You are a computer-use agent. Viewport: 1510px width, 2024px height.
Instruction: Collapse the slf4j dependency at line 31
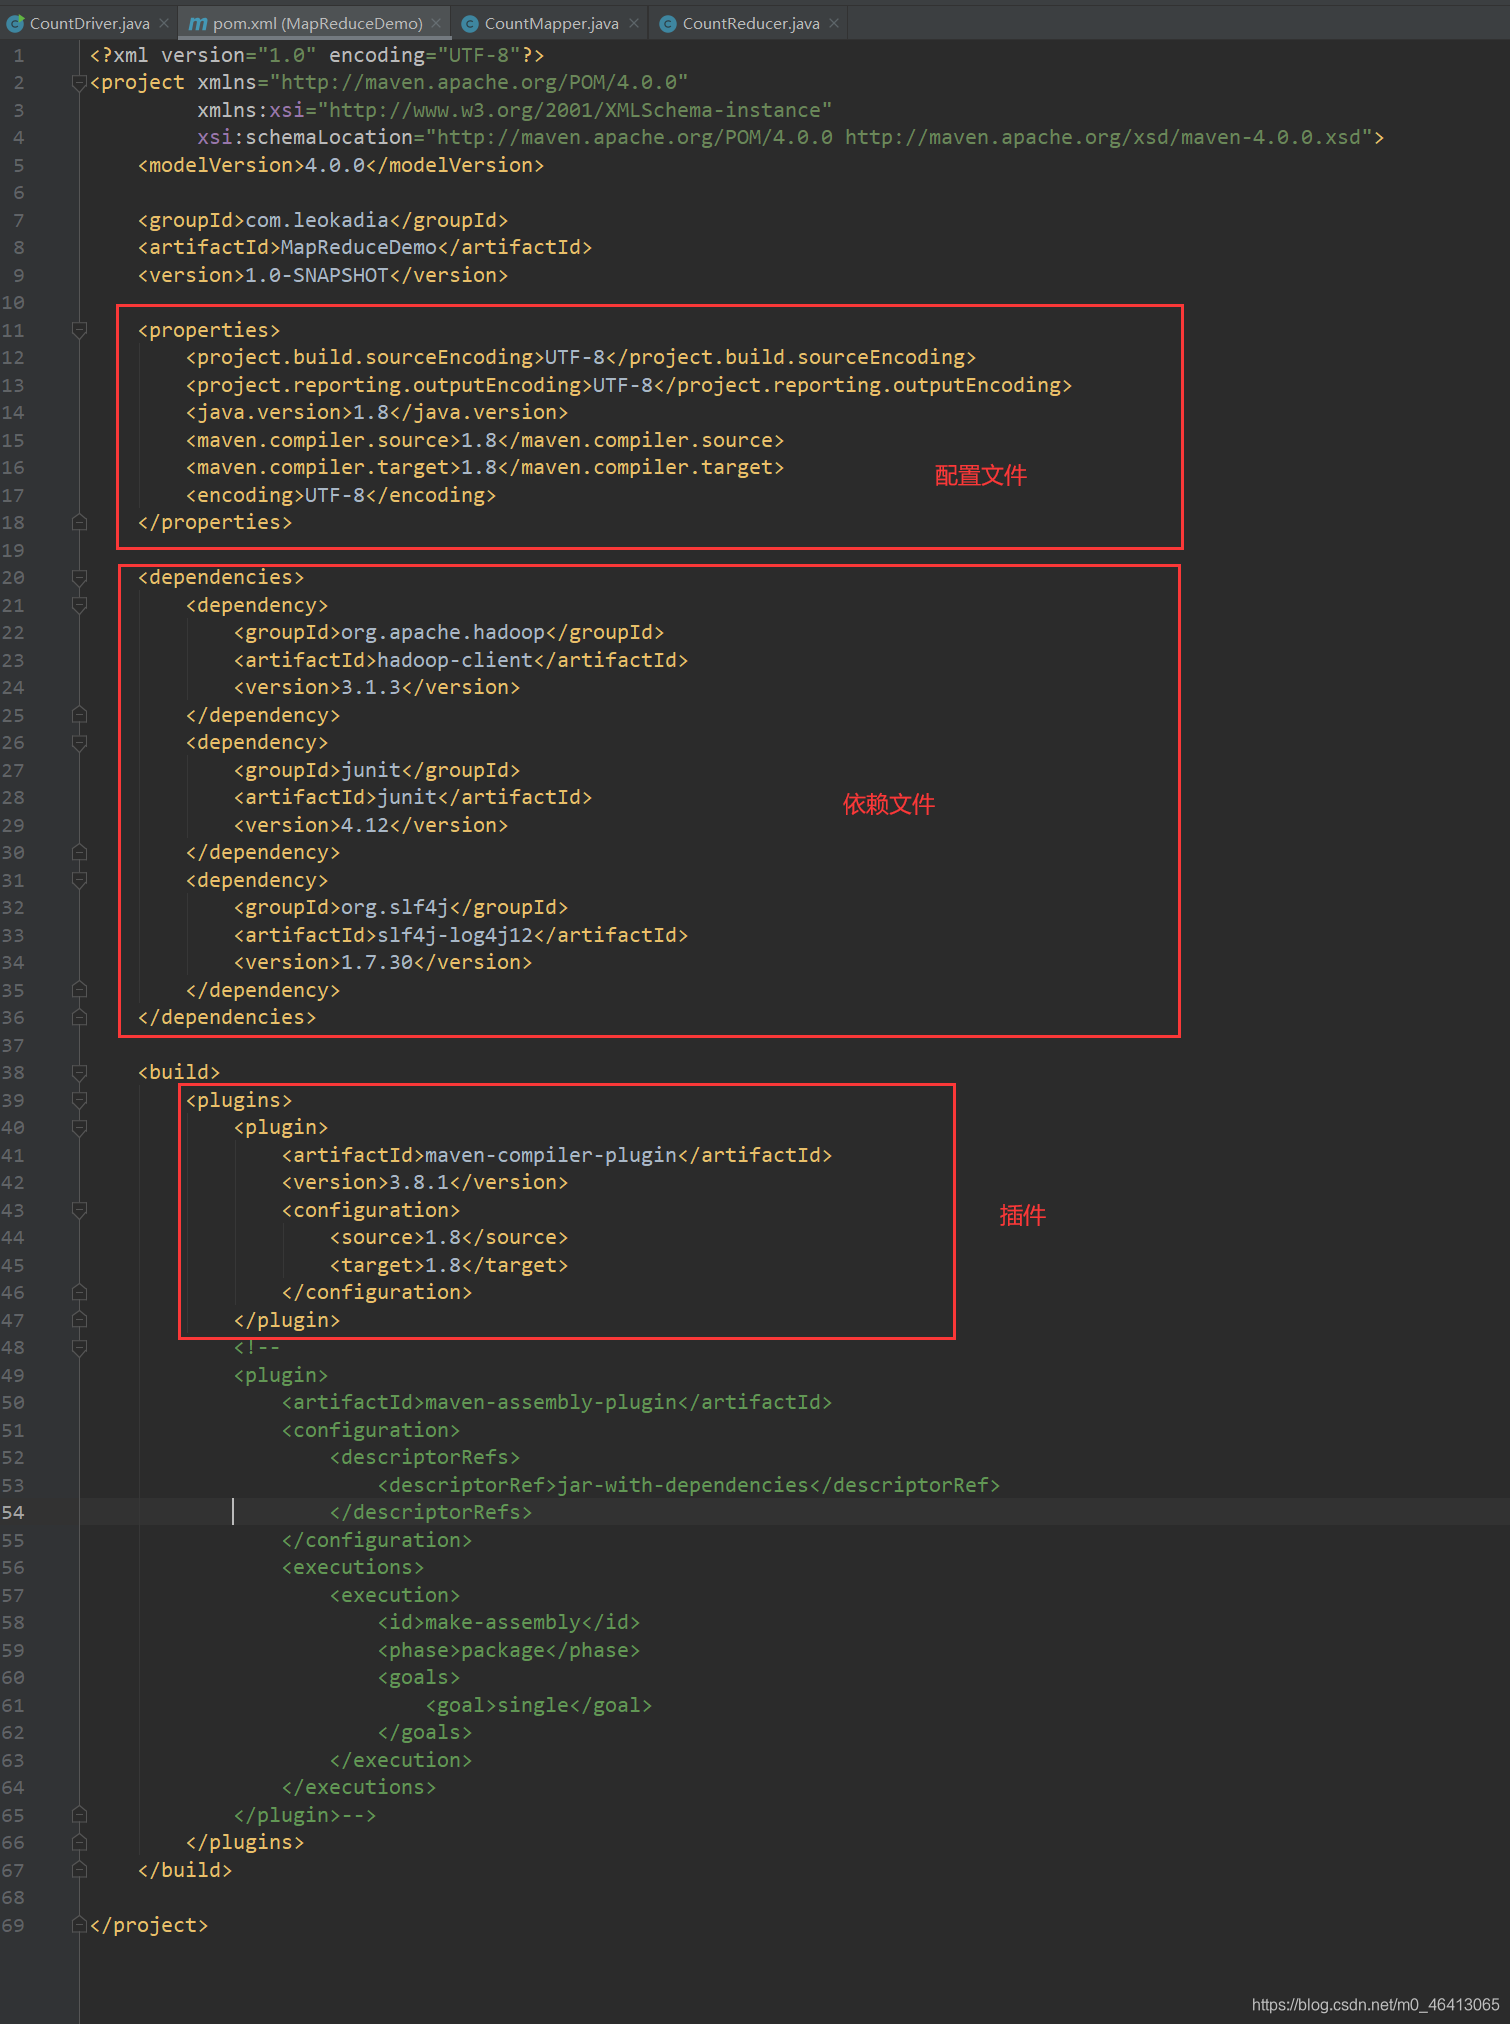click(x=79, y=880)
